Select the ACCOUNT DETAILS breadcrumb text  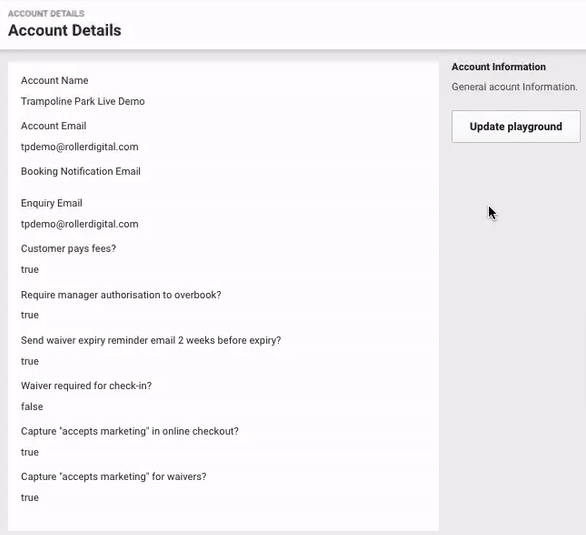click(46, 13)
